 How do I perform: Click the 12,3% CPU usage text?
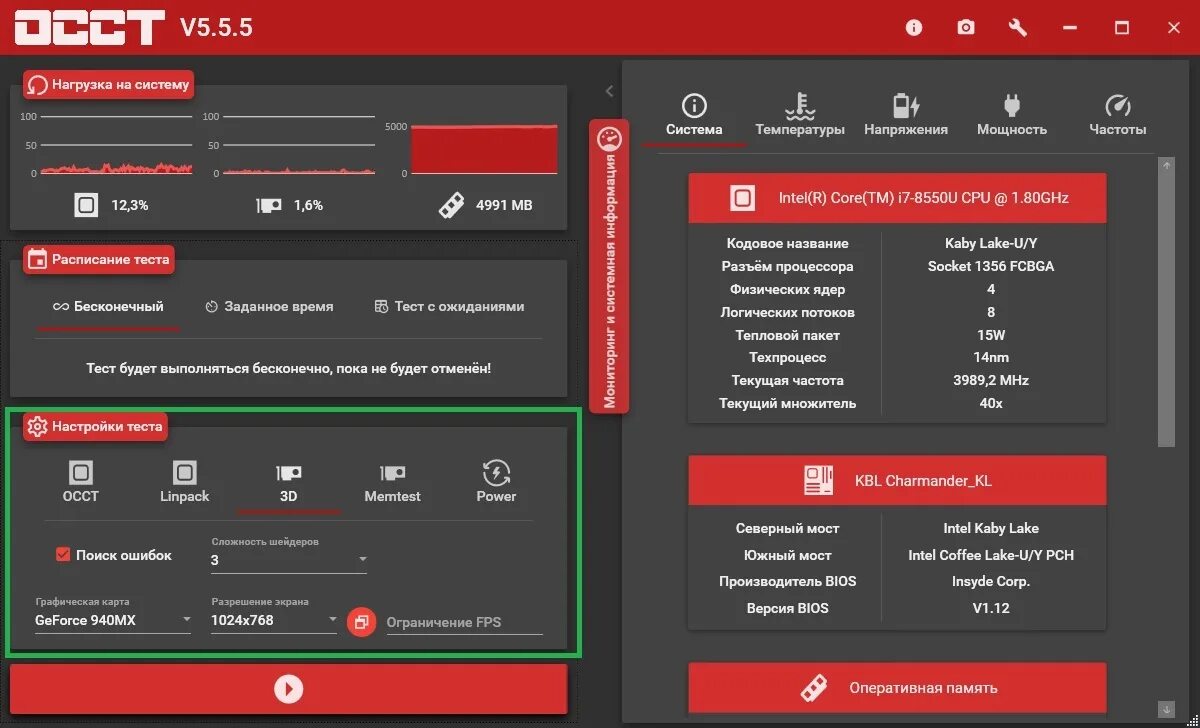pyautogui.click(x=130, y=205)
